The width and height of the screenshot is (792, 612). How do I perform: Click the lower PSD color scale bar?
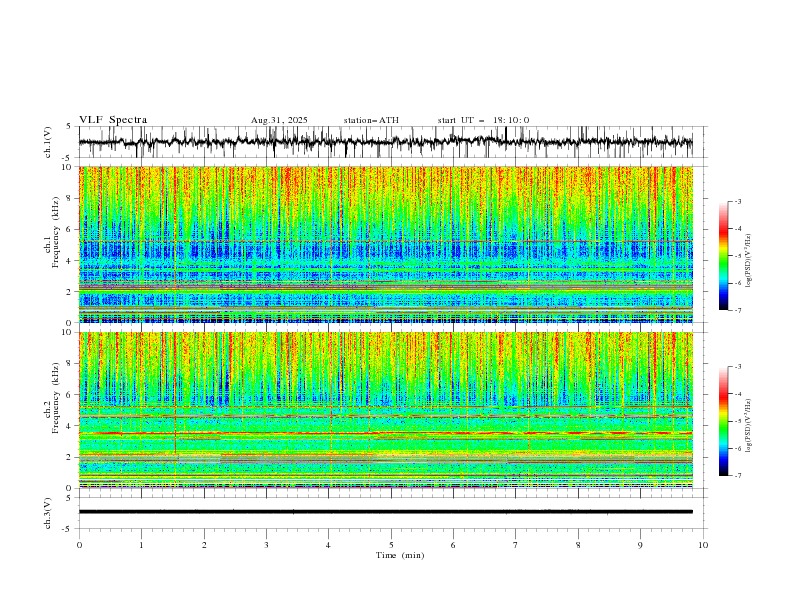[723, 421]
